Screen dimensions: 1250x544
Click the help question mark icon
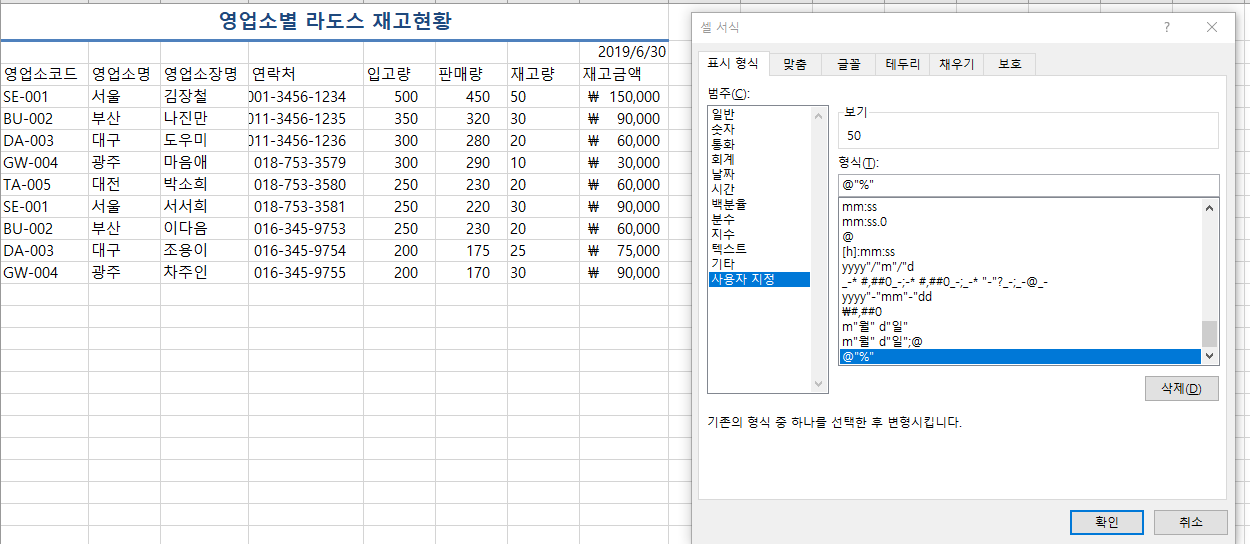click(1166, 28)
